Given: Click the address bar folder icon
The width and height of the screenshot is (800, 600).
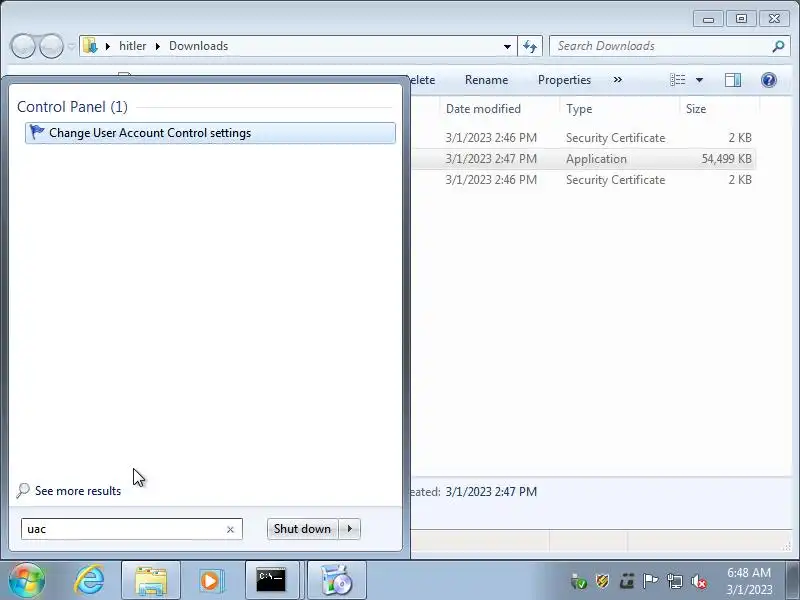Looking at the screenshot, I should pyautogui.click(x=90, y=46).
